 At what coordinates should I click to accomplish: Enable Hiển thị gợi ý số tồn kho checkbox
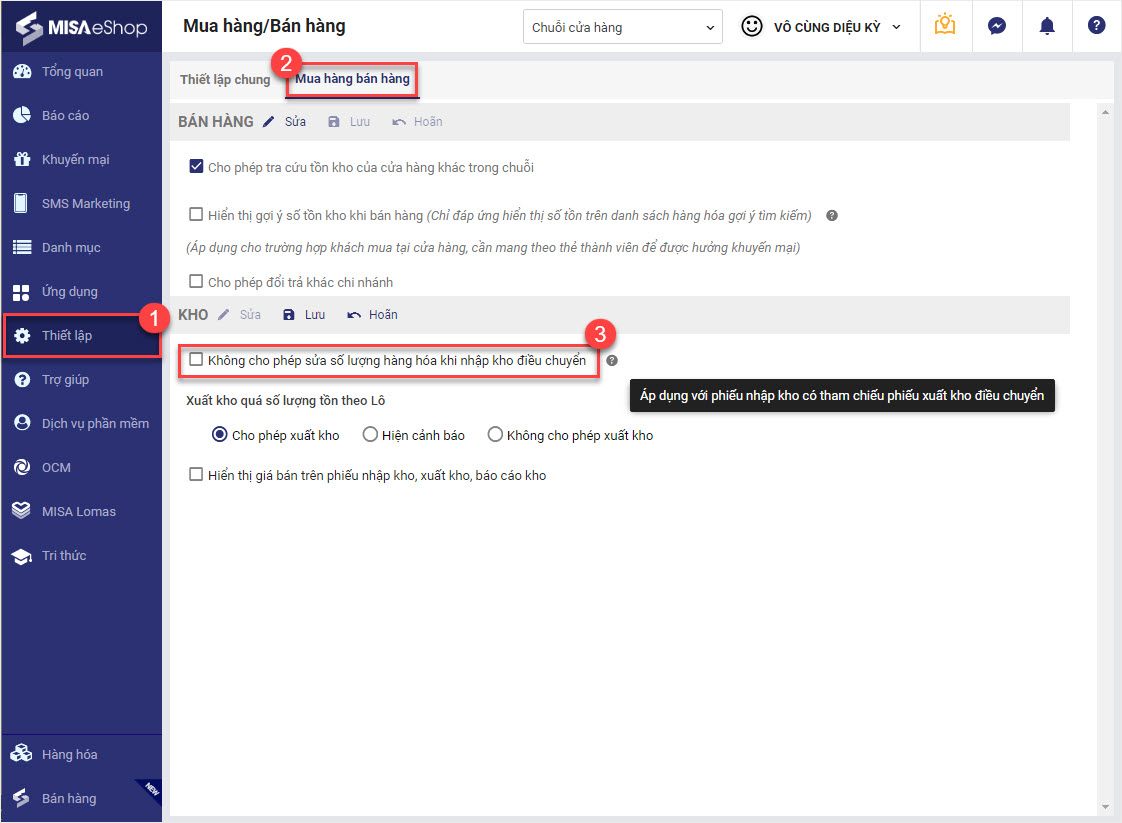(x=196, y=214)
